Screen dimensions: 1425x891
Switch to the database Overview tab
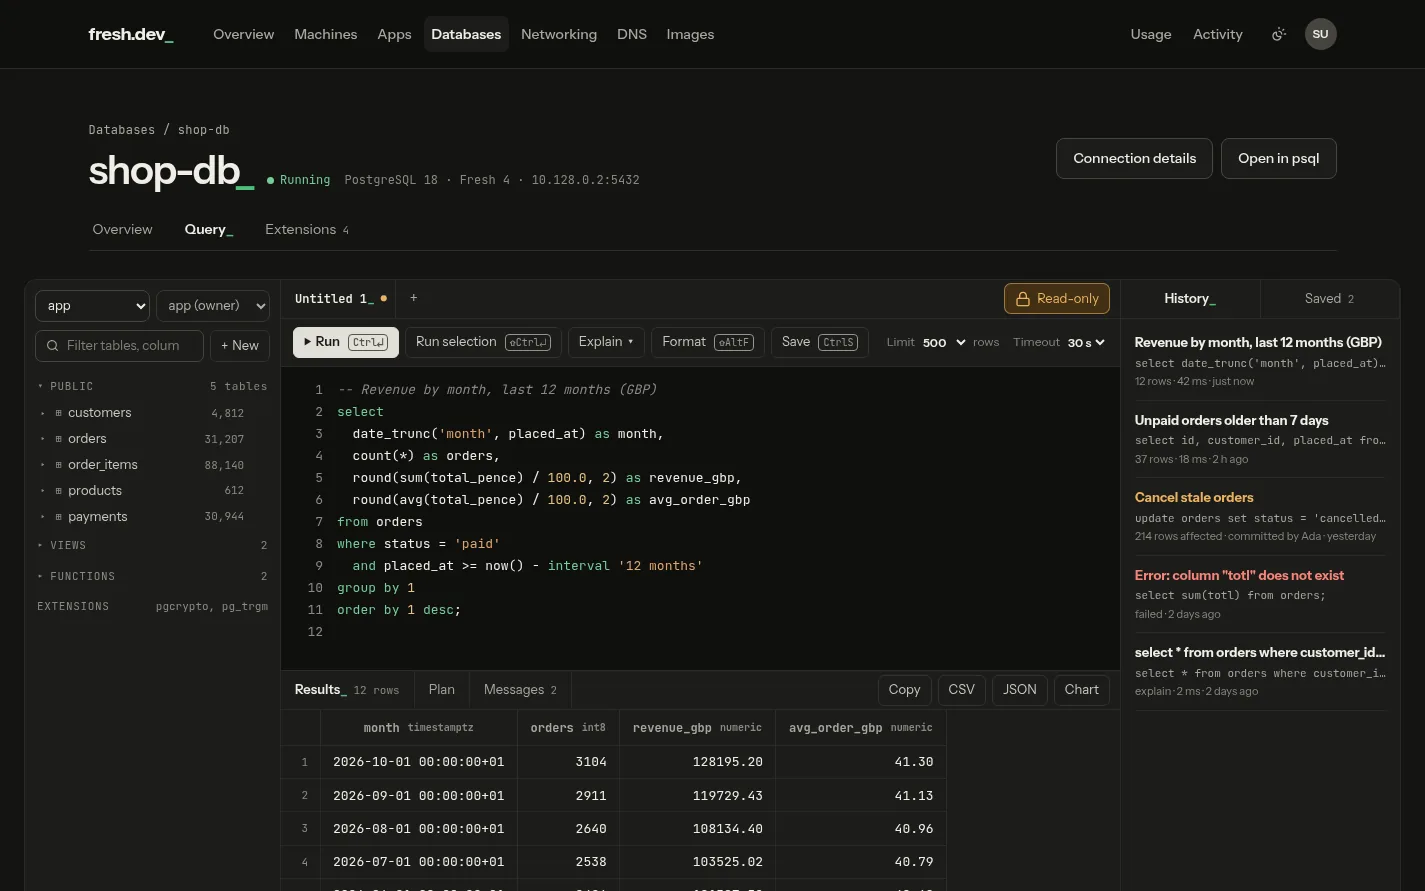tap(123, 229)
